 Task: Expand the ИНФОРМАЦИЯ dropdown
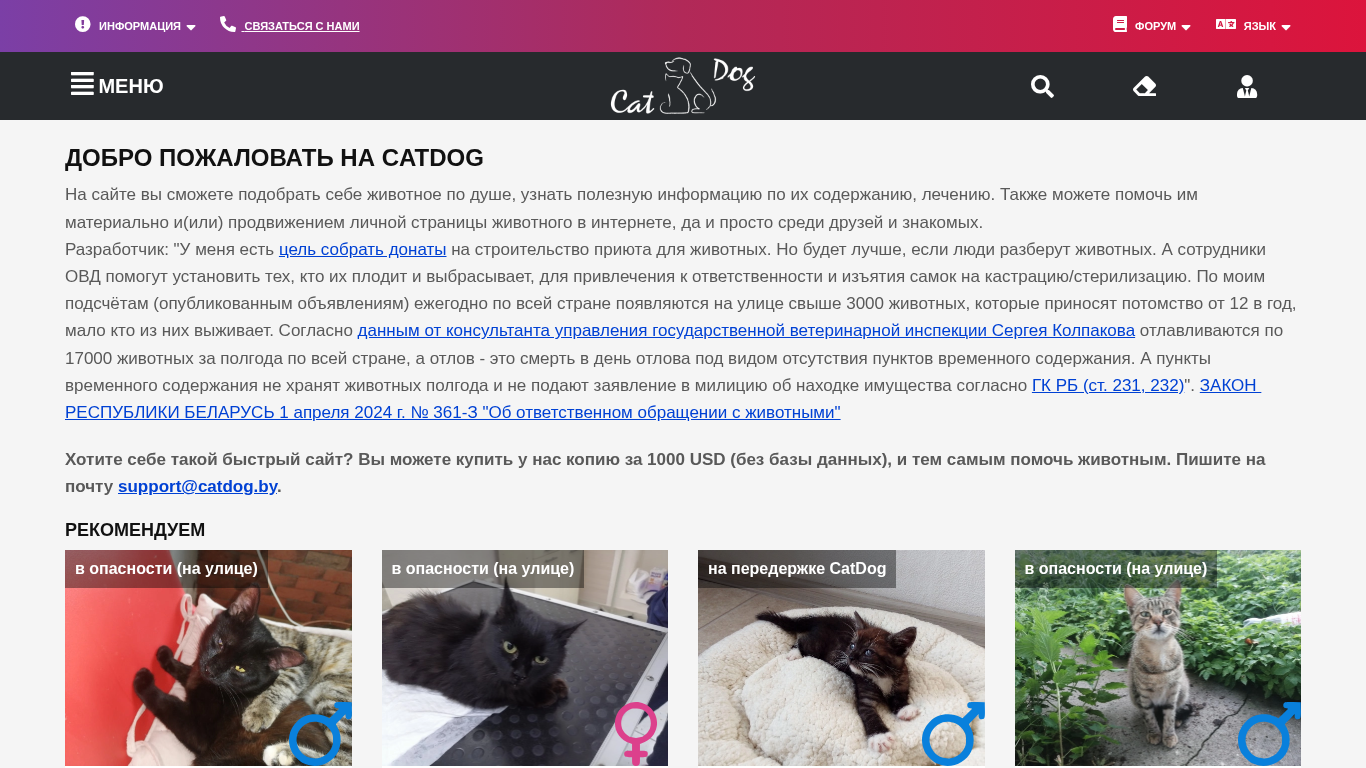[x=147, y=26]
